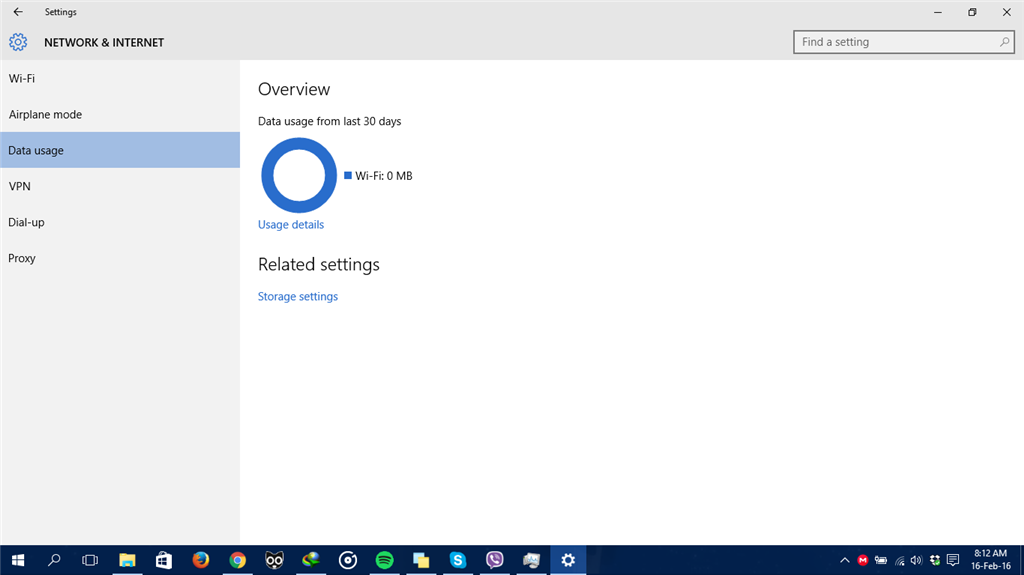
Task: Click the search magnifier in Find a setting
Action: pos(1004,42)
